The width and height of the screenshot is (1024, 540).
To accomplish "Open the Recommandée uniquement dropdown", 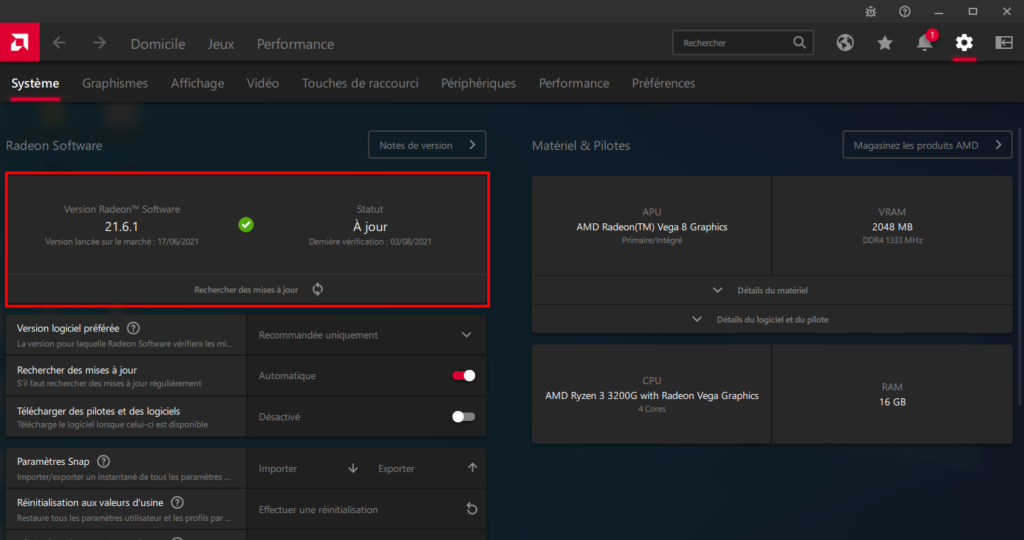I will click(366, 335).
